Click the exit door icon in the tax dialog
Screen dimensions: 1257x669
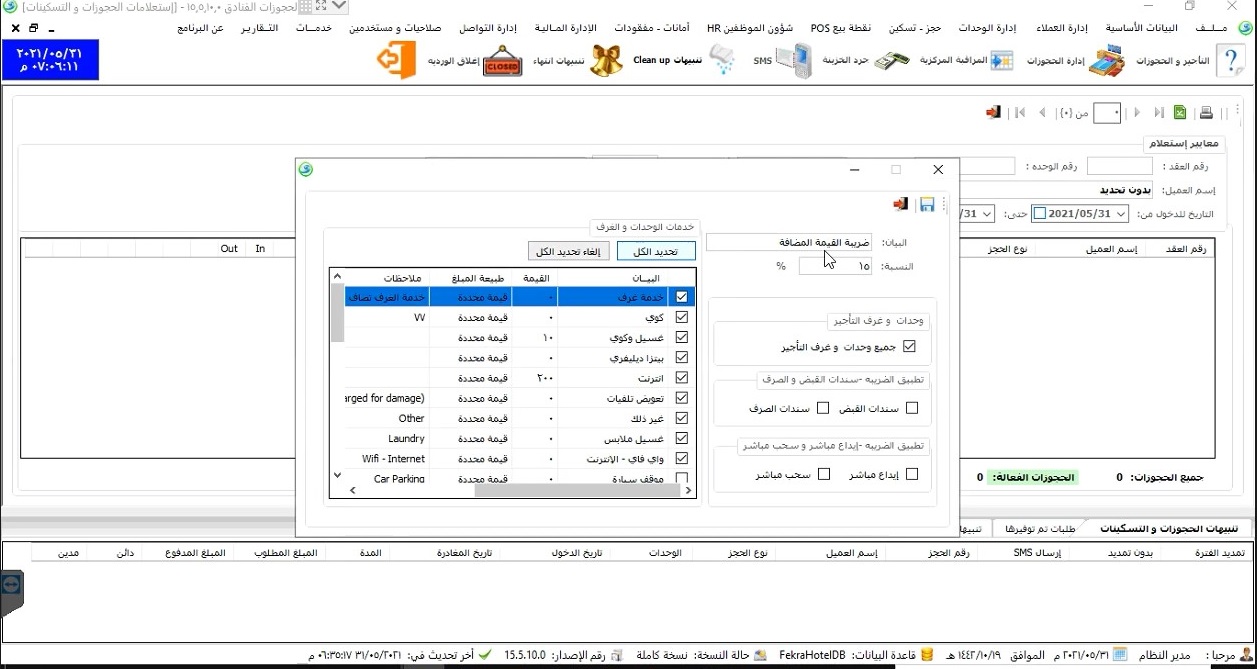click(901, 205)
